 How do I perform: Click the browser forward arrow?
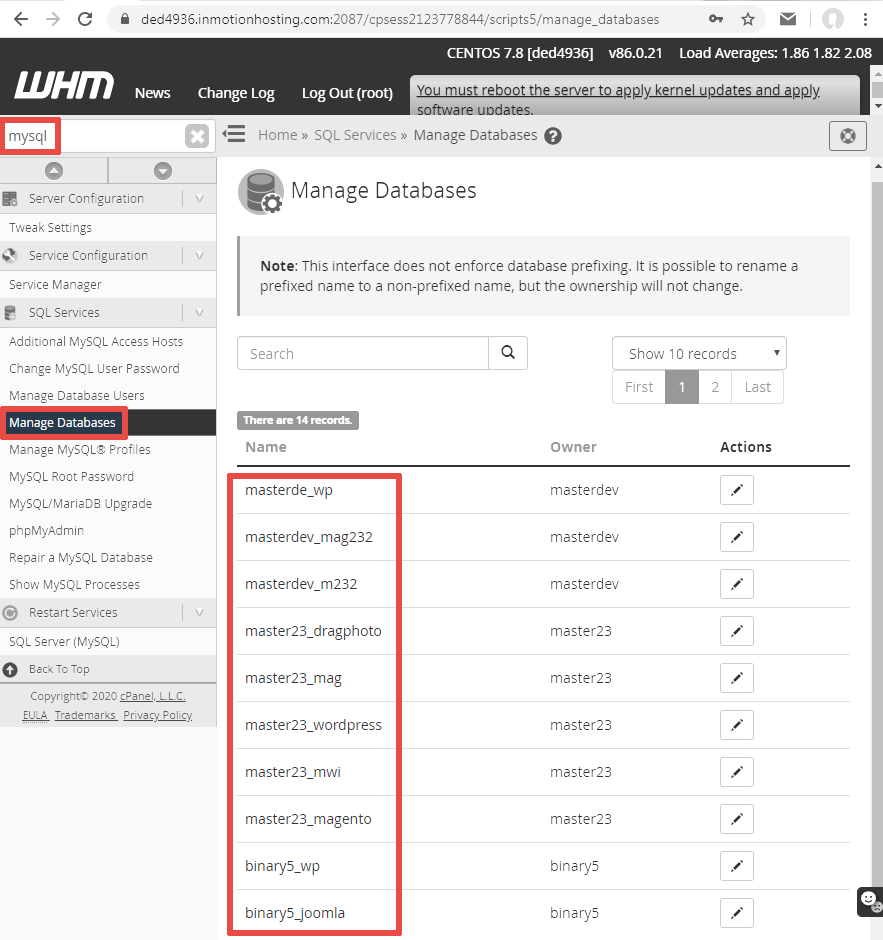(53, 19)
